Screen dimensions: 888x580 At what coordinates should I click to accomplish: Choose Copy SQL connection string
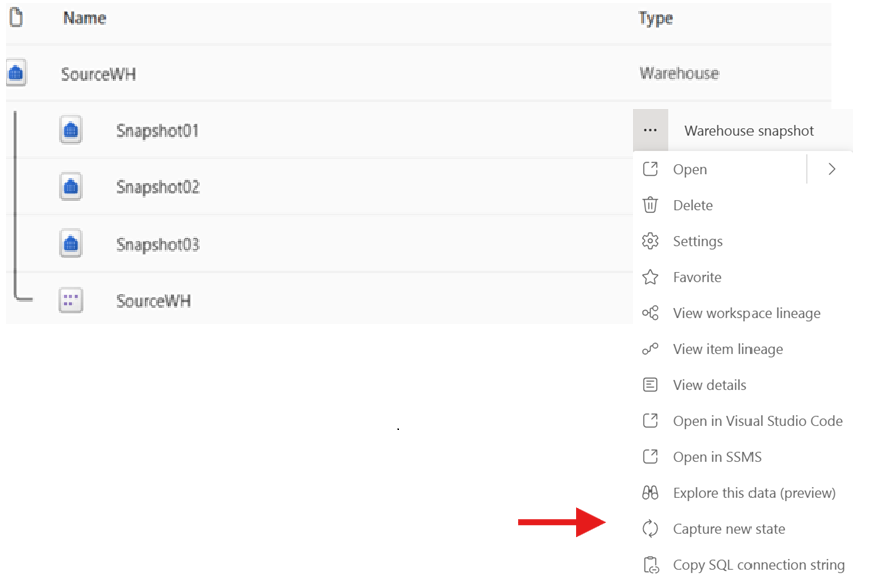point(758,565)
